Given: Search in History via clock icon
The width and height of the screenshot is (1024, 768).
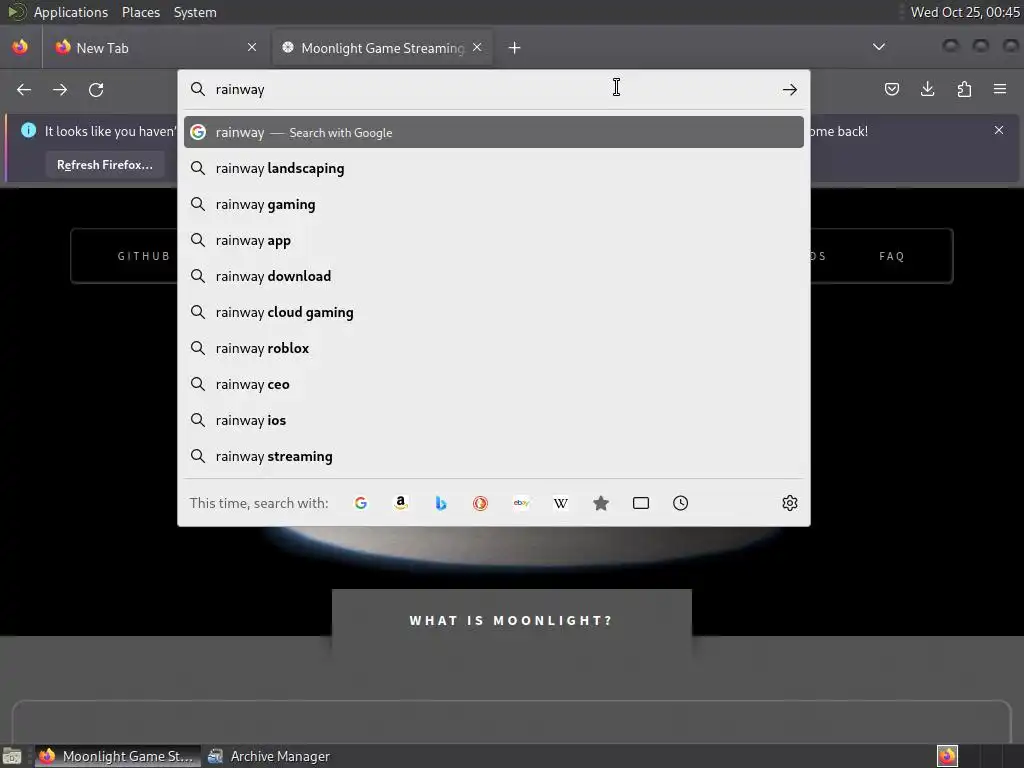Looking at the screenshot, I should tap(680, 503).
